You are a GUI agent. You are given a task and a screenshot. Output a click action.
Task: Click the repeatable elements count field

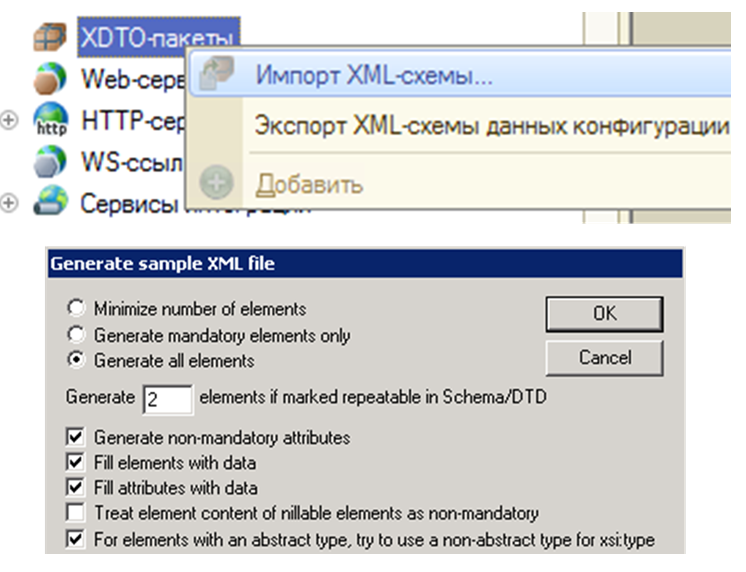pyautogui.click(x=168, y=399)
